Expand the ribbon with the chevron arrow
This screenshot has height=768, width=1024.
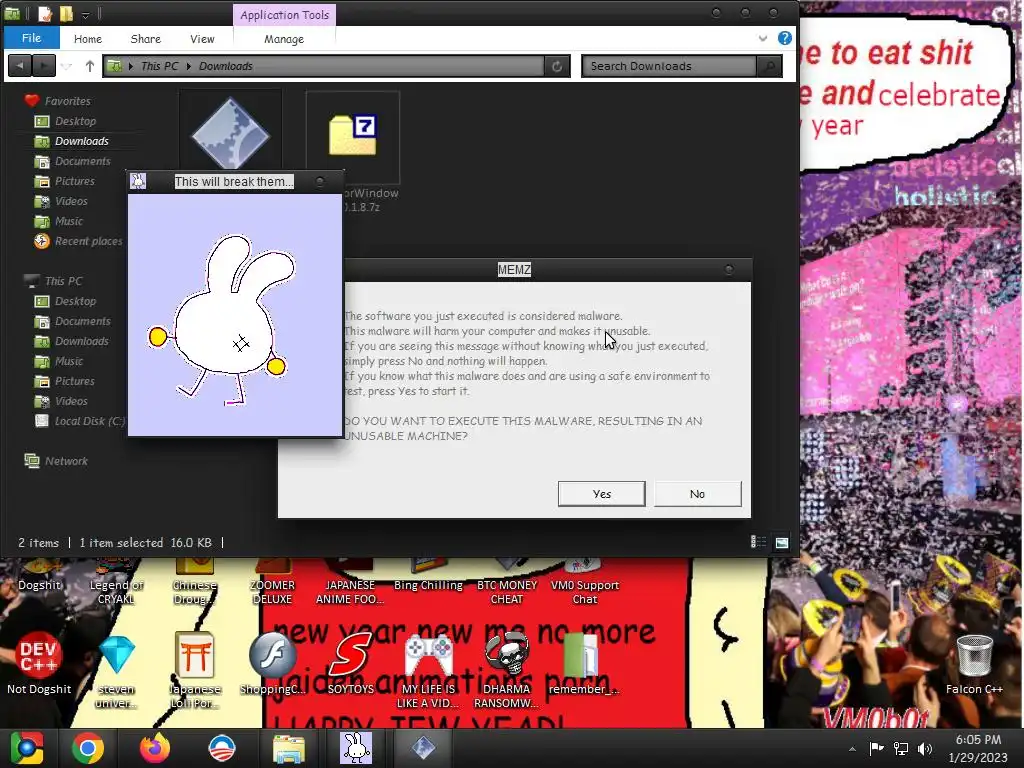click(x=762, y=39)
